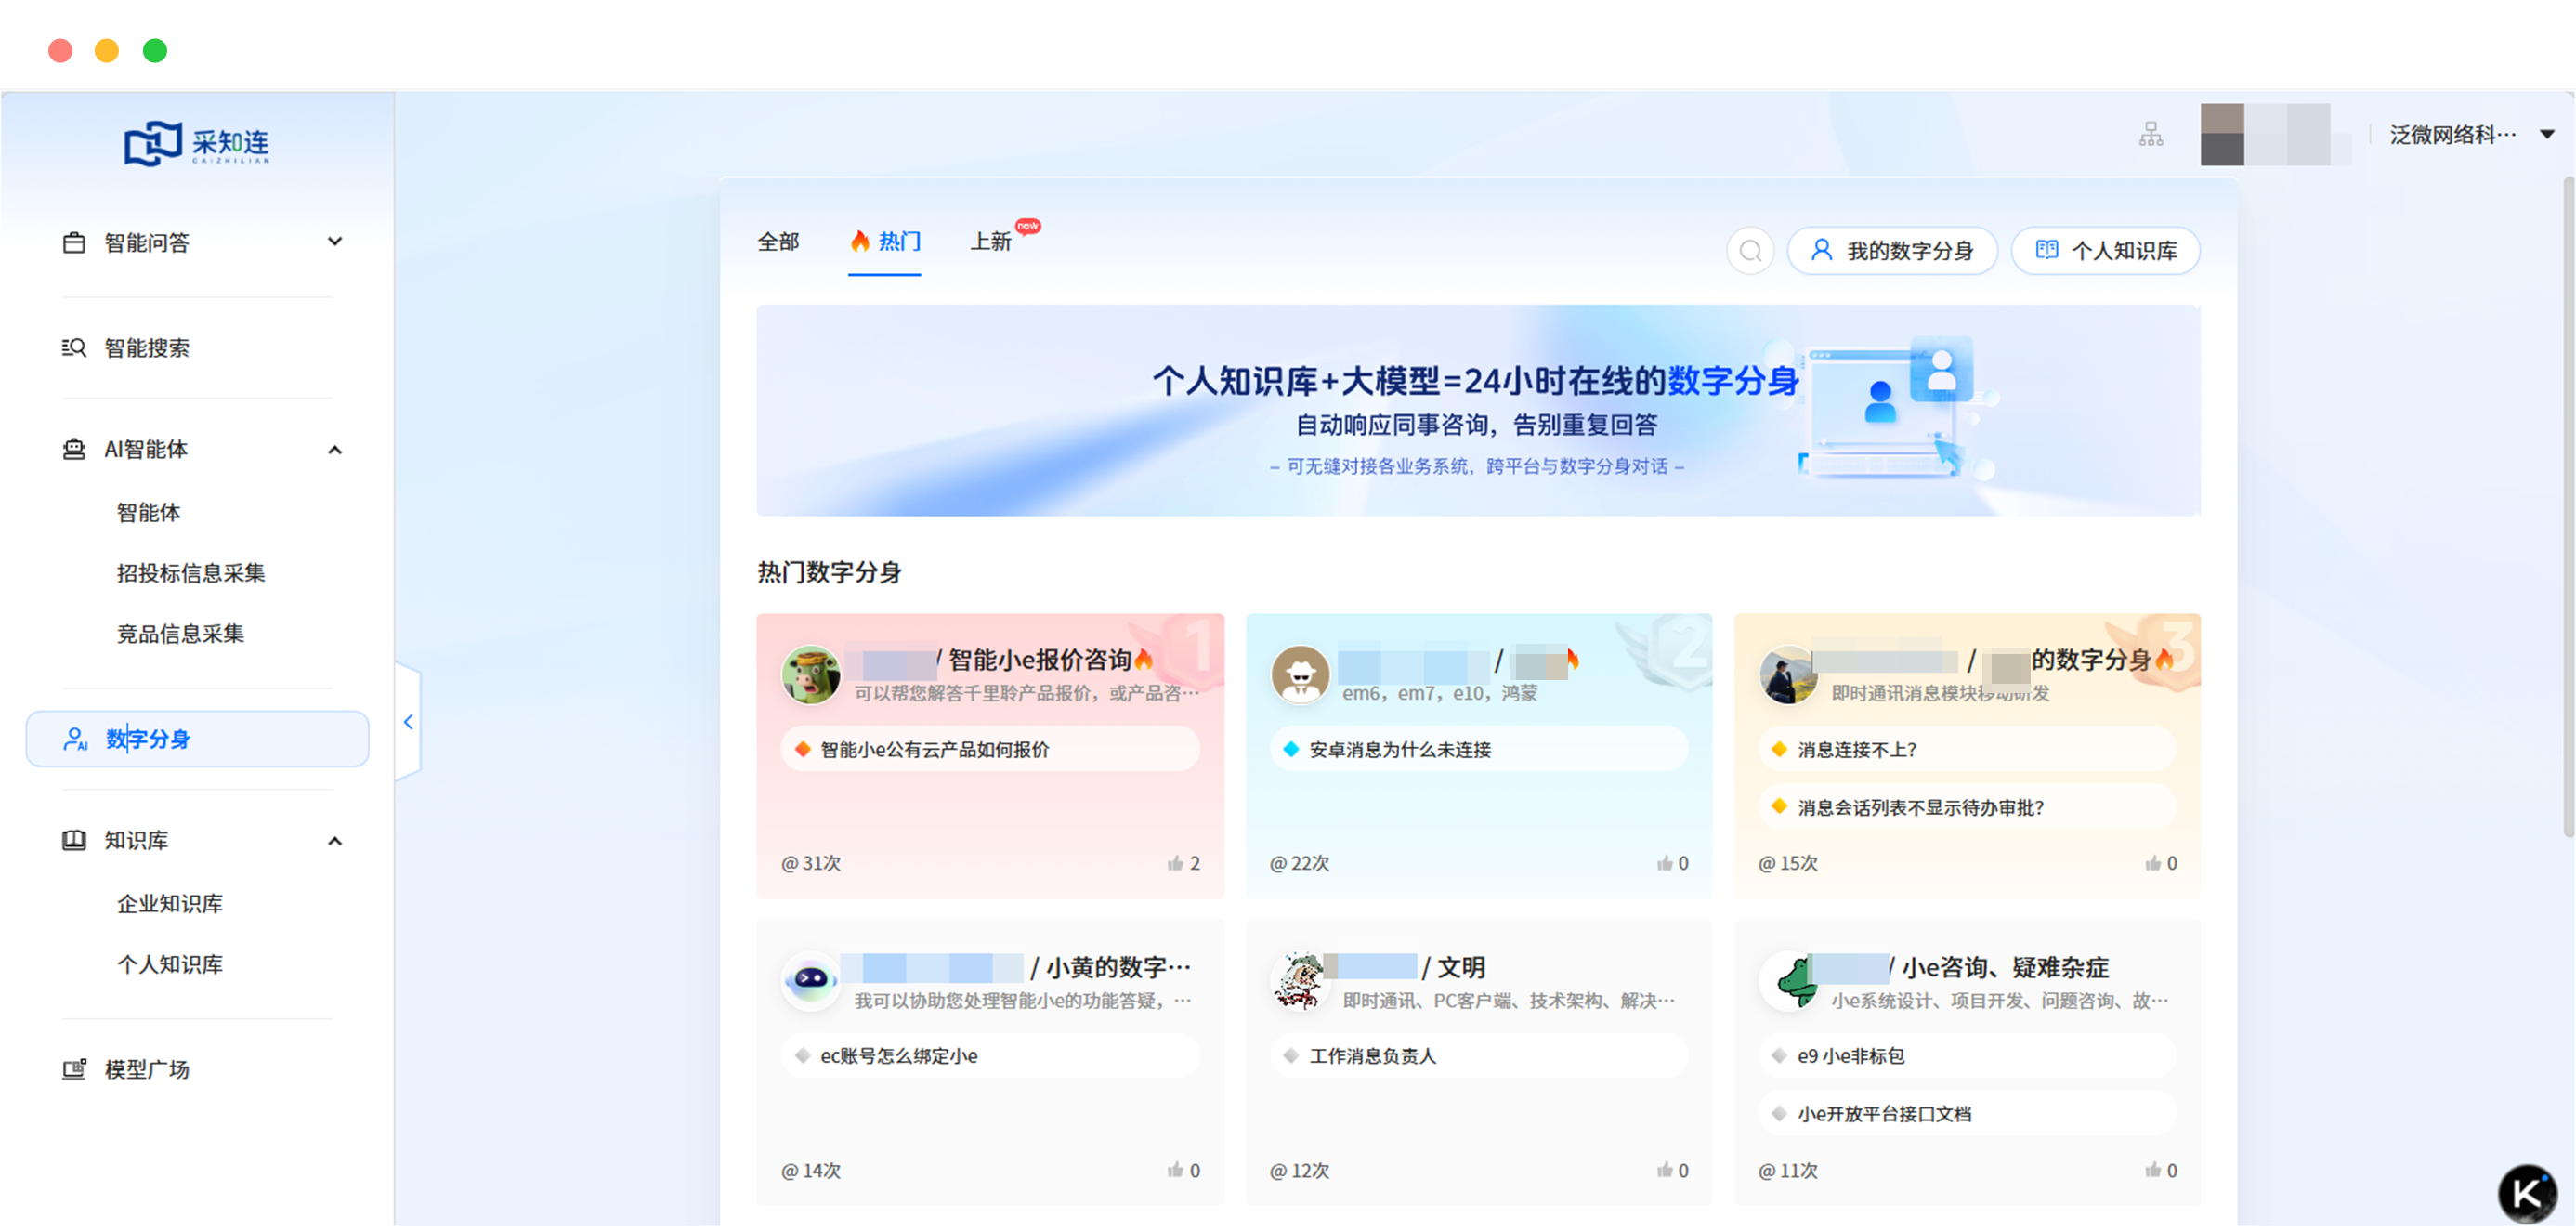
Task: Collapse the AI智能体 section
Action: point(336,449)
